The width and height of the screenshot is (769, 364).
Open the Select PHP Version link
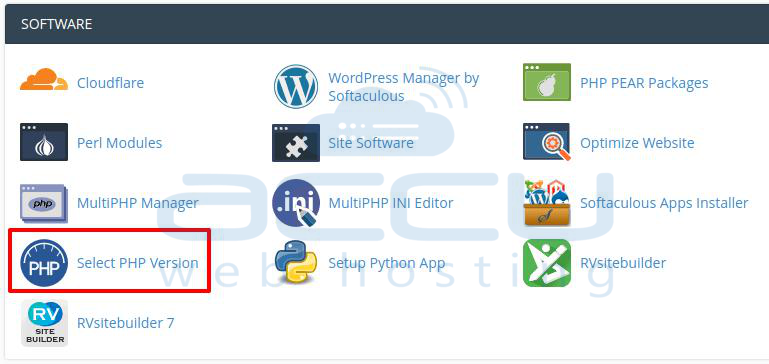pos(138,263)
